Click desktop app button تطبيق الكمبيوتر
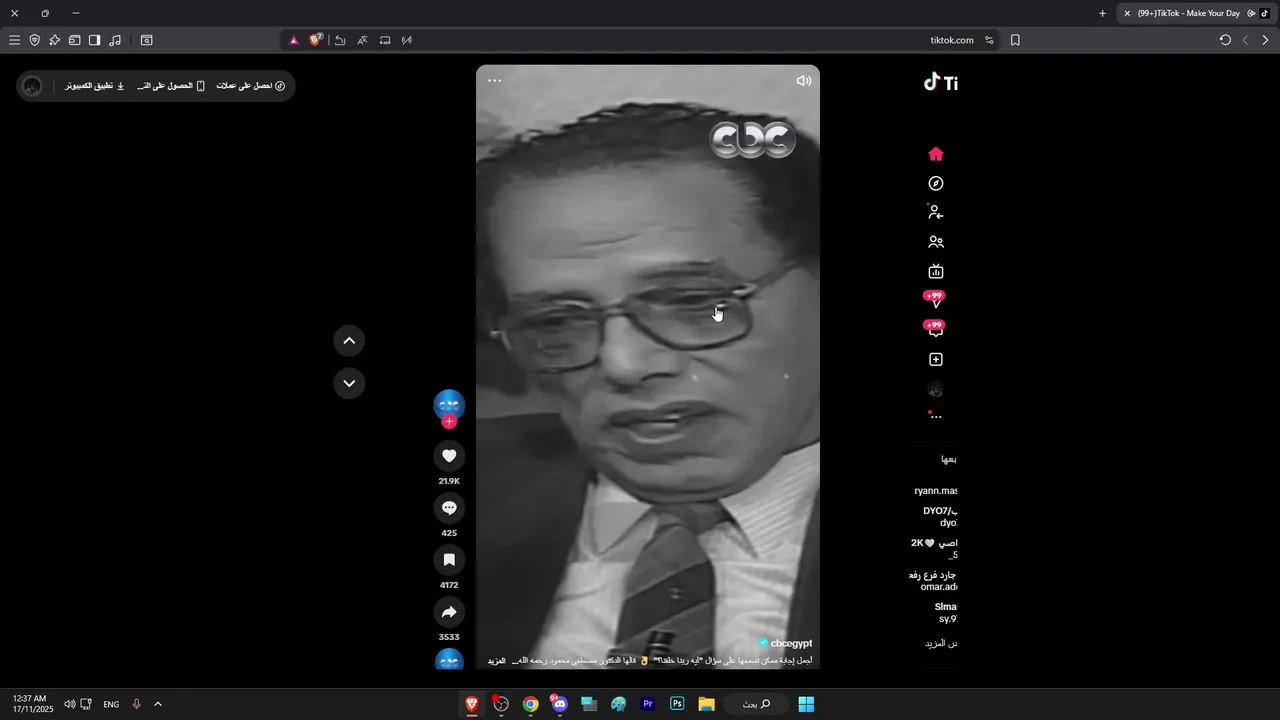This screenshot has height=720, width=1280. coord(95,86)
